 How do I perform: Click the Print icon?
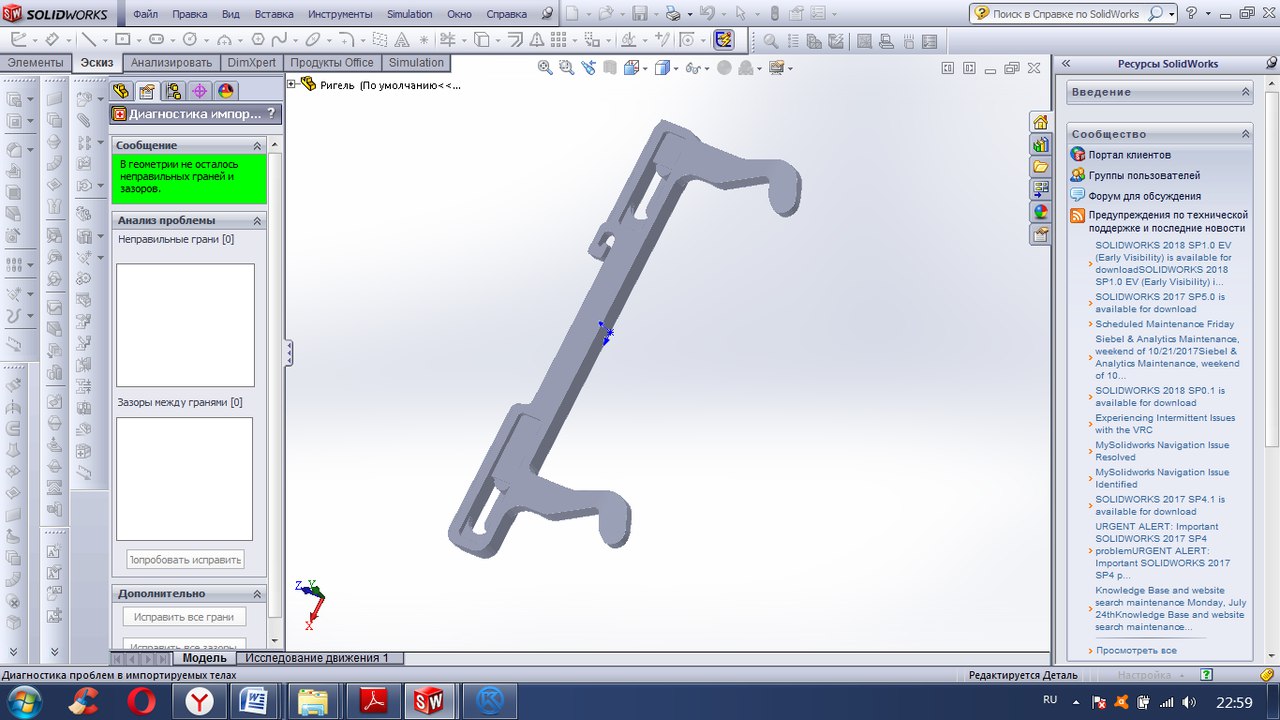(673, 14)
